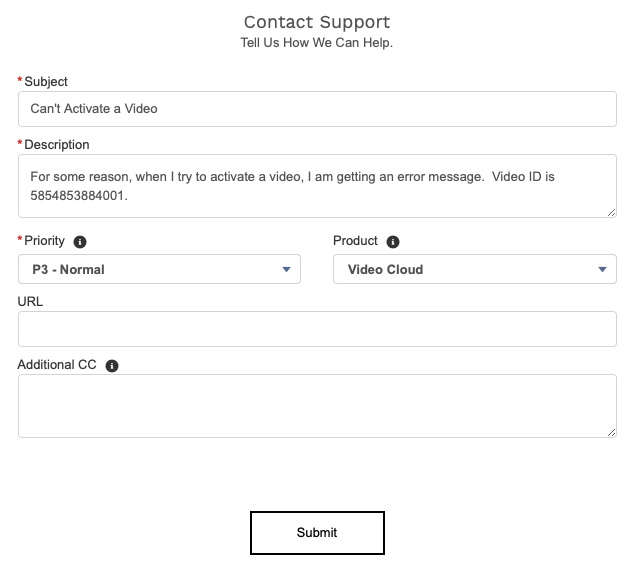Viewport: 637px width, 567px height.
Task: Click the Subject field label
Action: (46, 82)
